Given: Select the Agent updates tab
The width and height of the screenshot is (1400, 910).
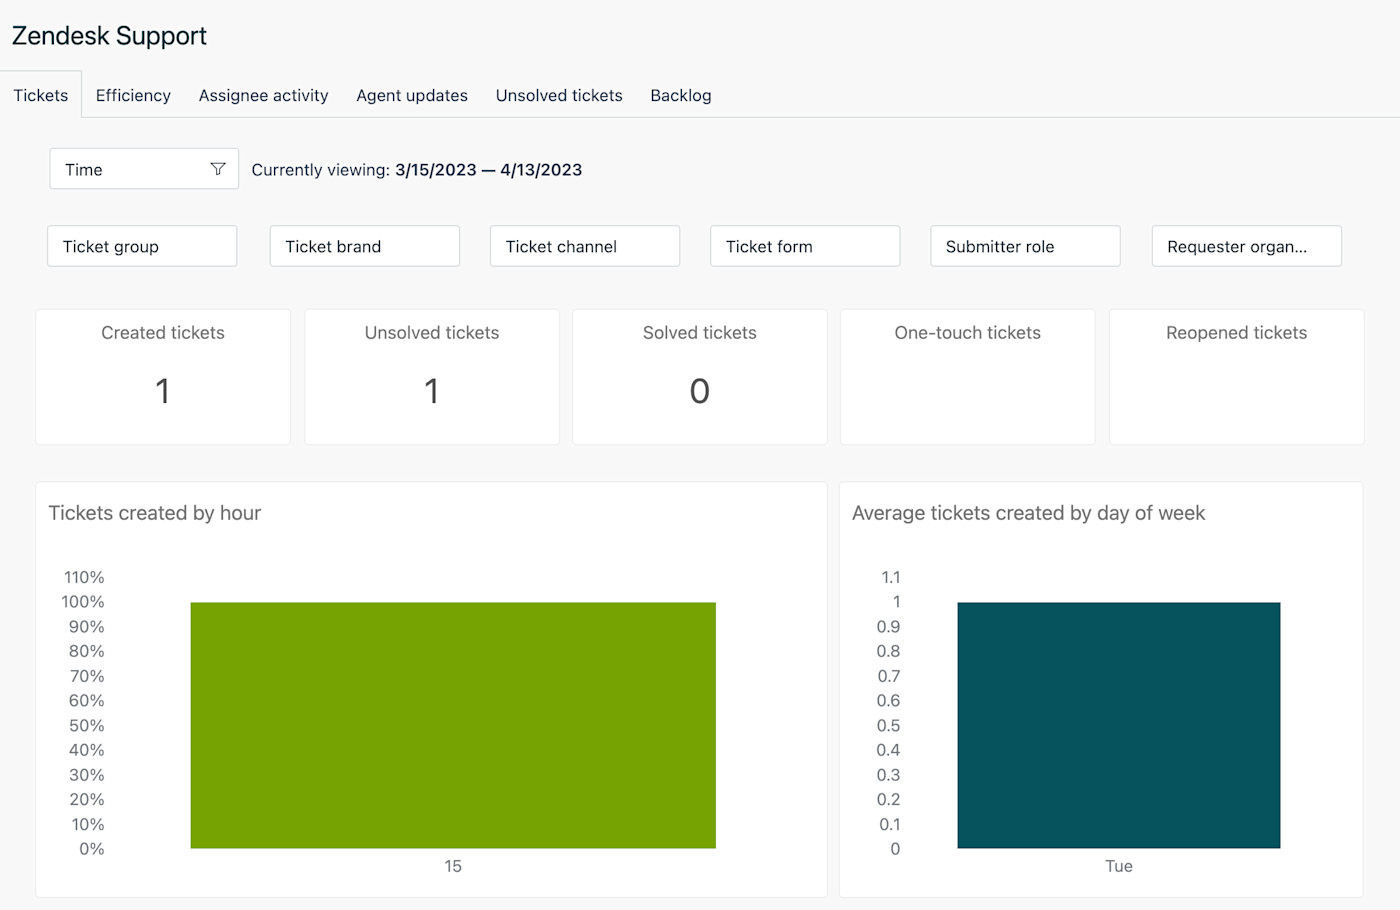Looking at the screenshot, I should 412,95.
